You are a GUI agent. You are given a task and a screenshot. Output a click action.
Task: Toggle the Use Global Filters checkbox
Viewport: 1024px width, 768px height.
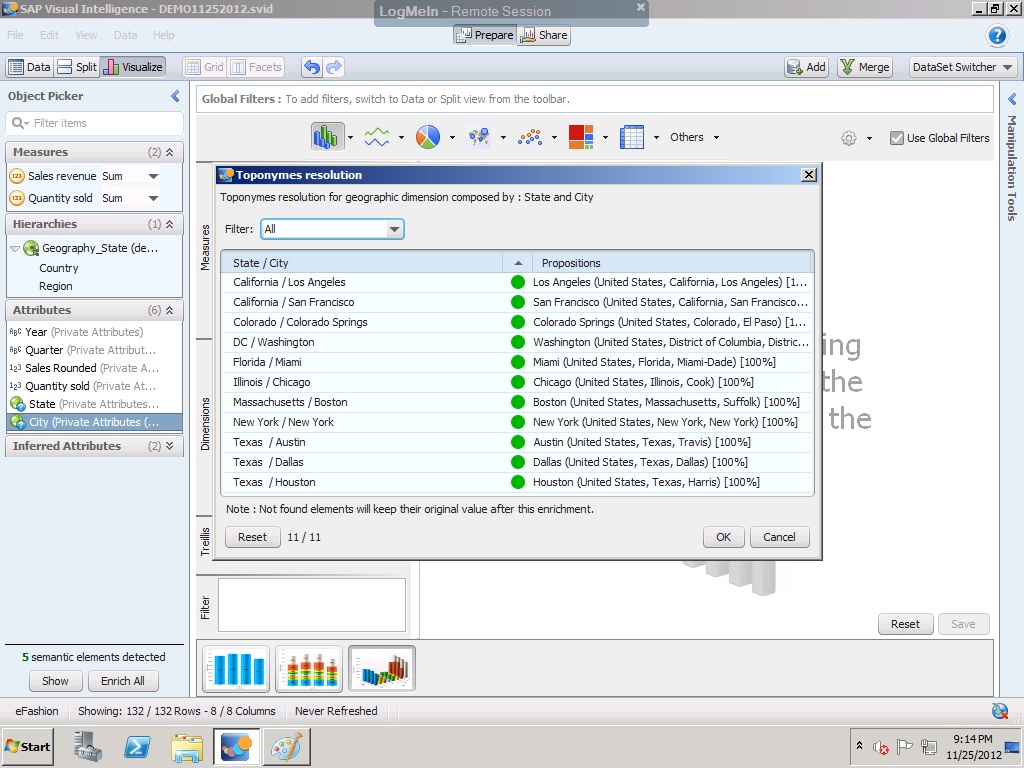[x=897, y=138]
